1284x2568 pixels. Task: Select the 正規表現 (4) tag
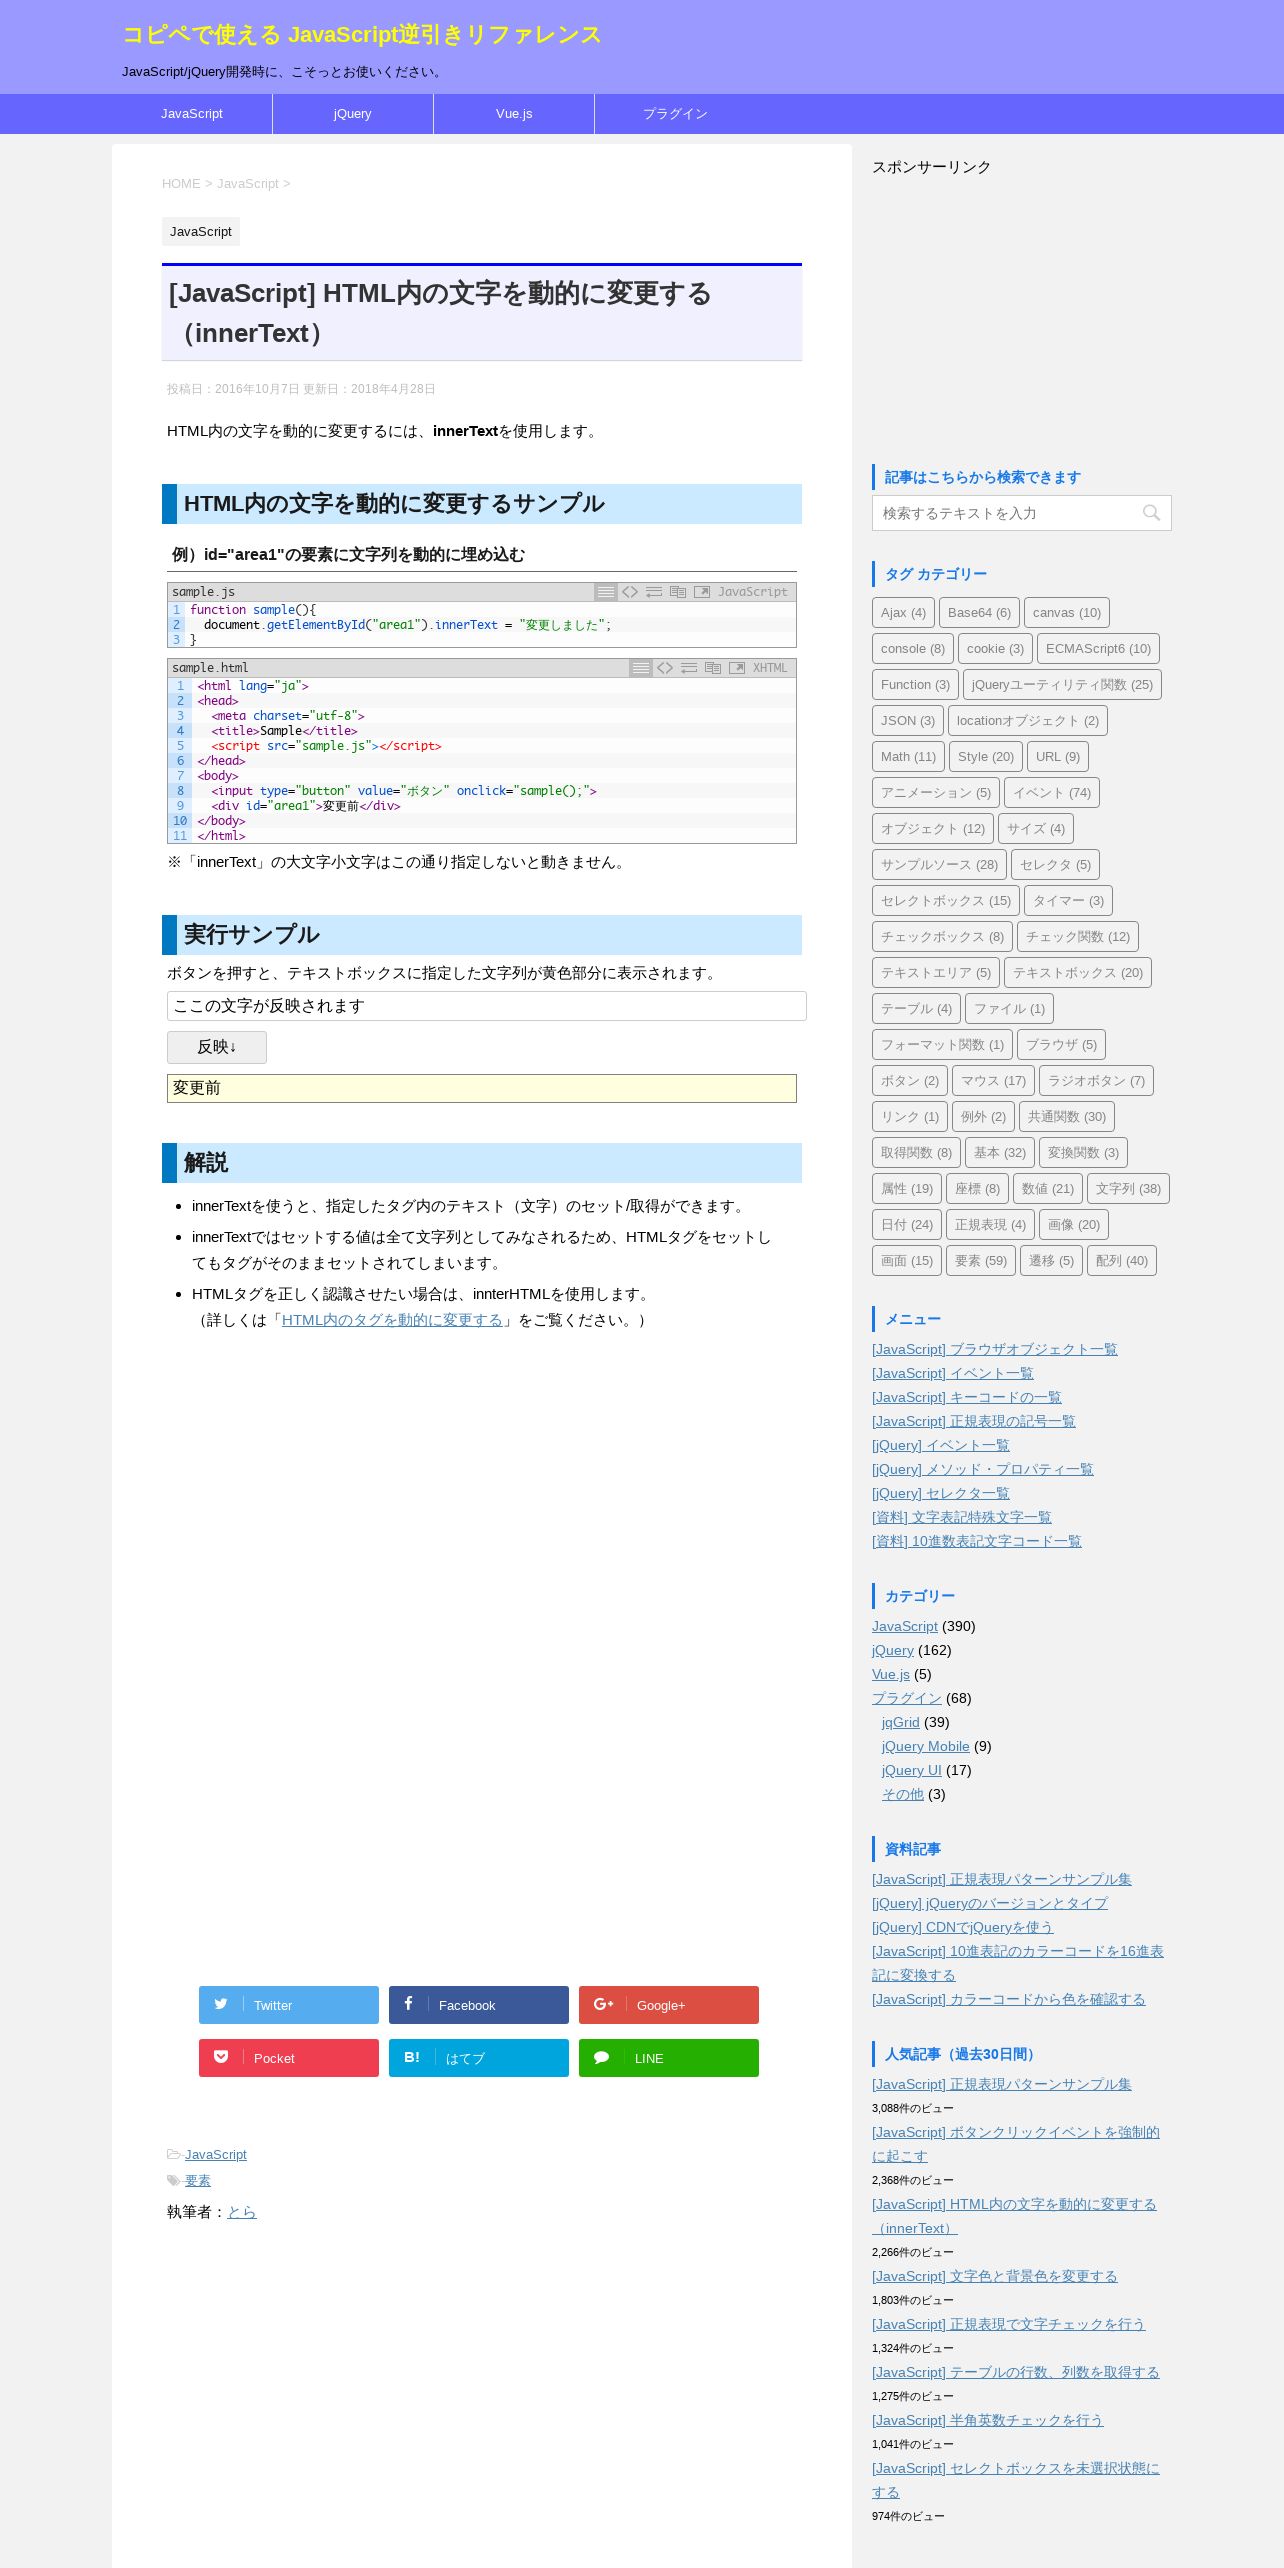coord(990,1225)
